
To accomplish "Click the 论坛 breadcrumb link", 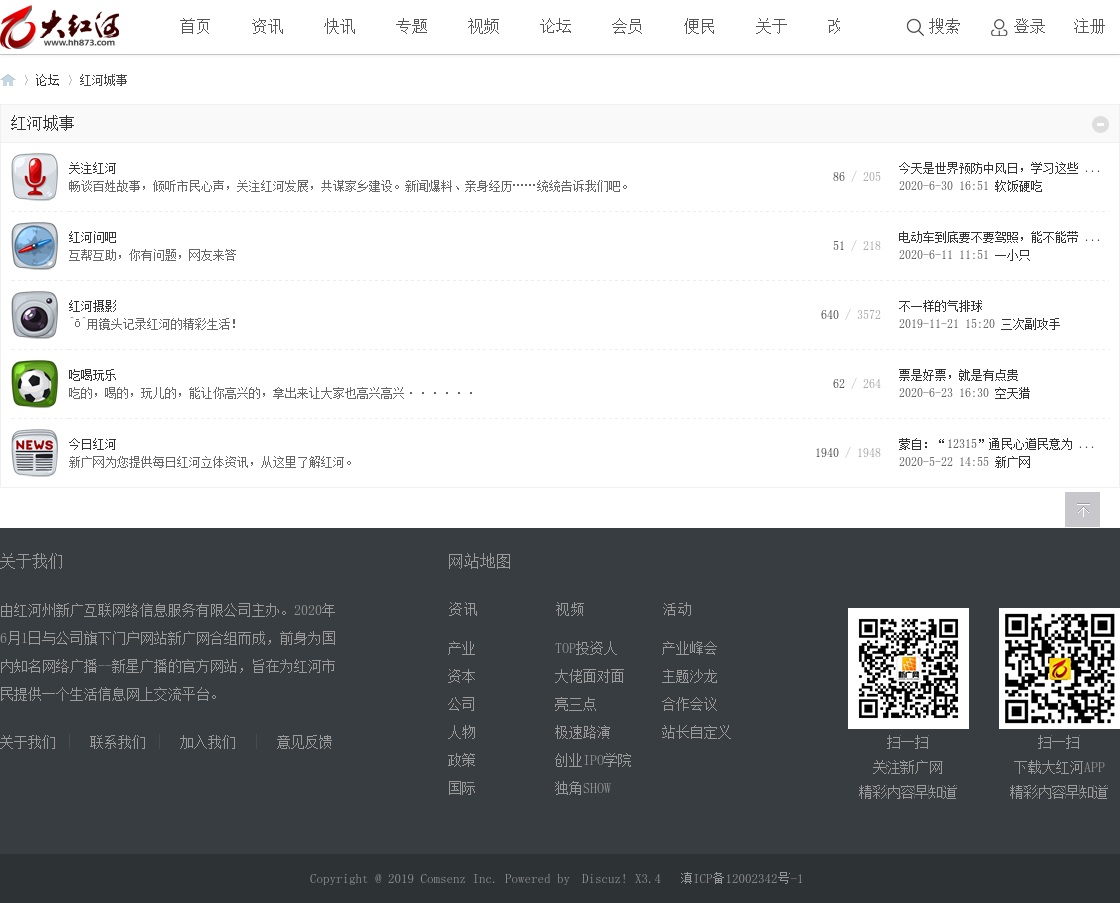I will (x=47, y=80).
